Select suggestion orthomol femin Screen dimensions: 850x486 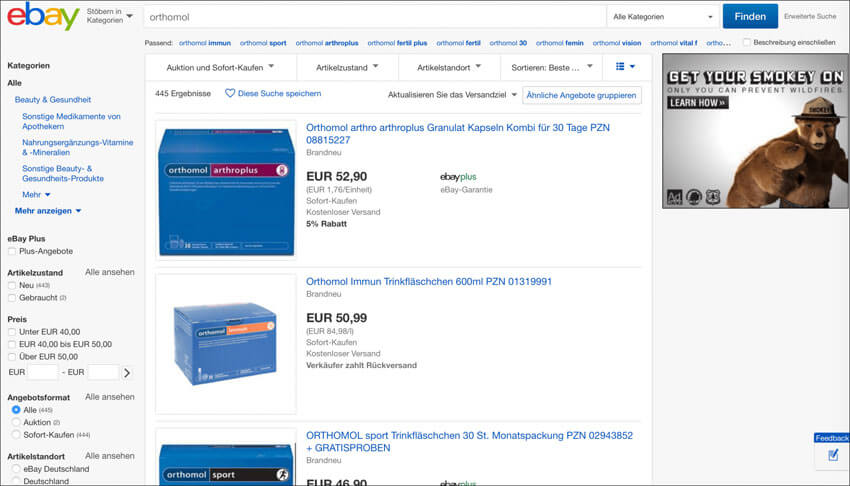(559, 43)
